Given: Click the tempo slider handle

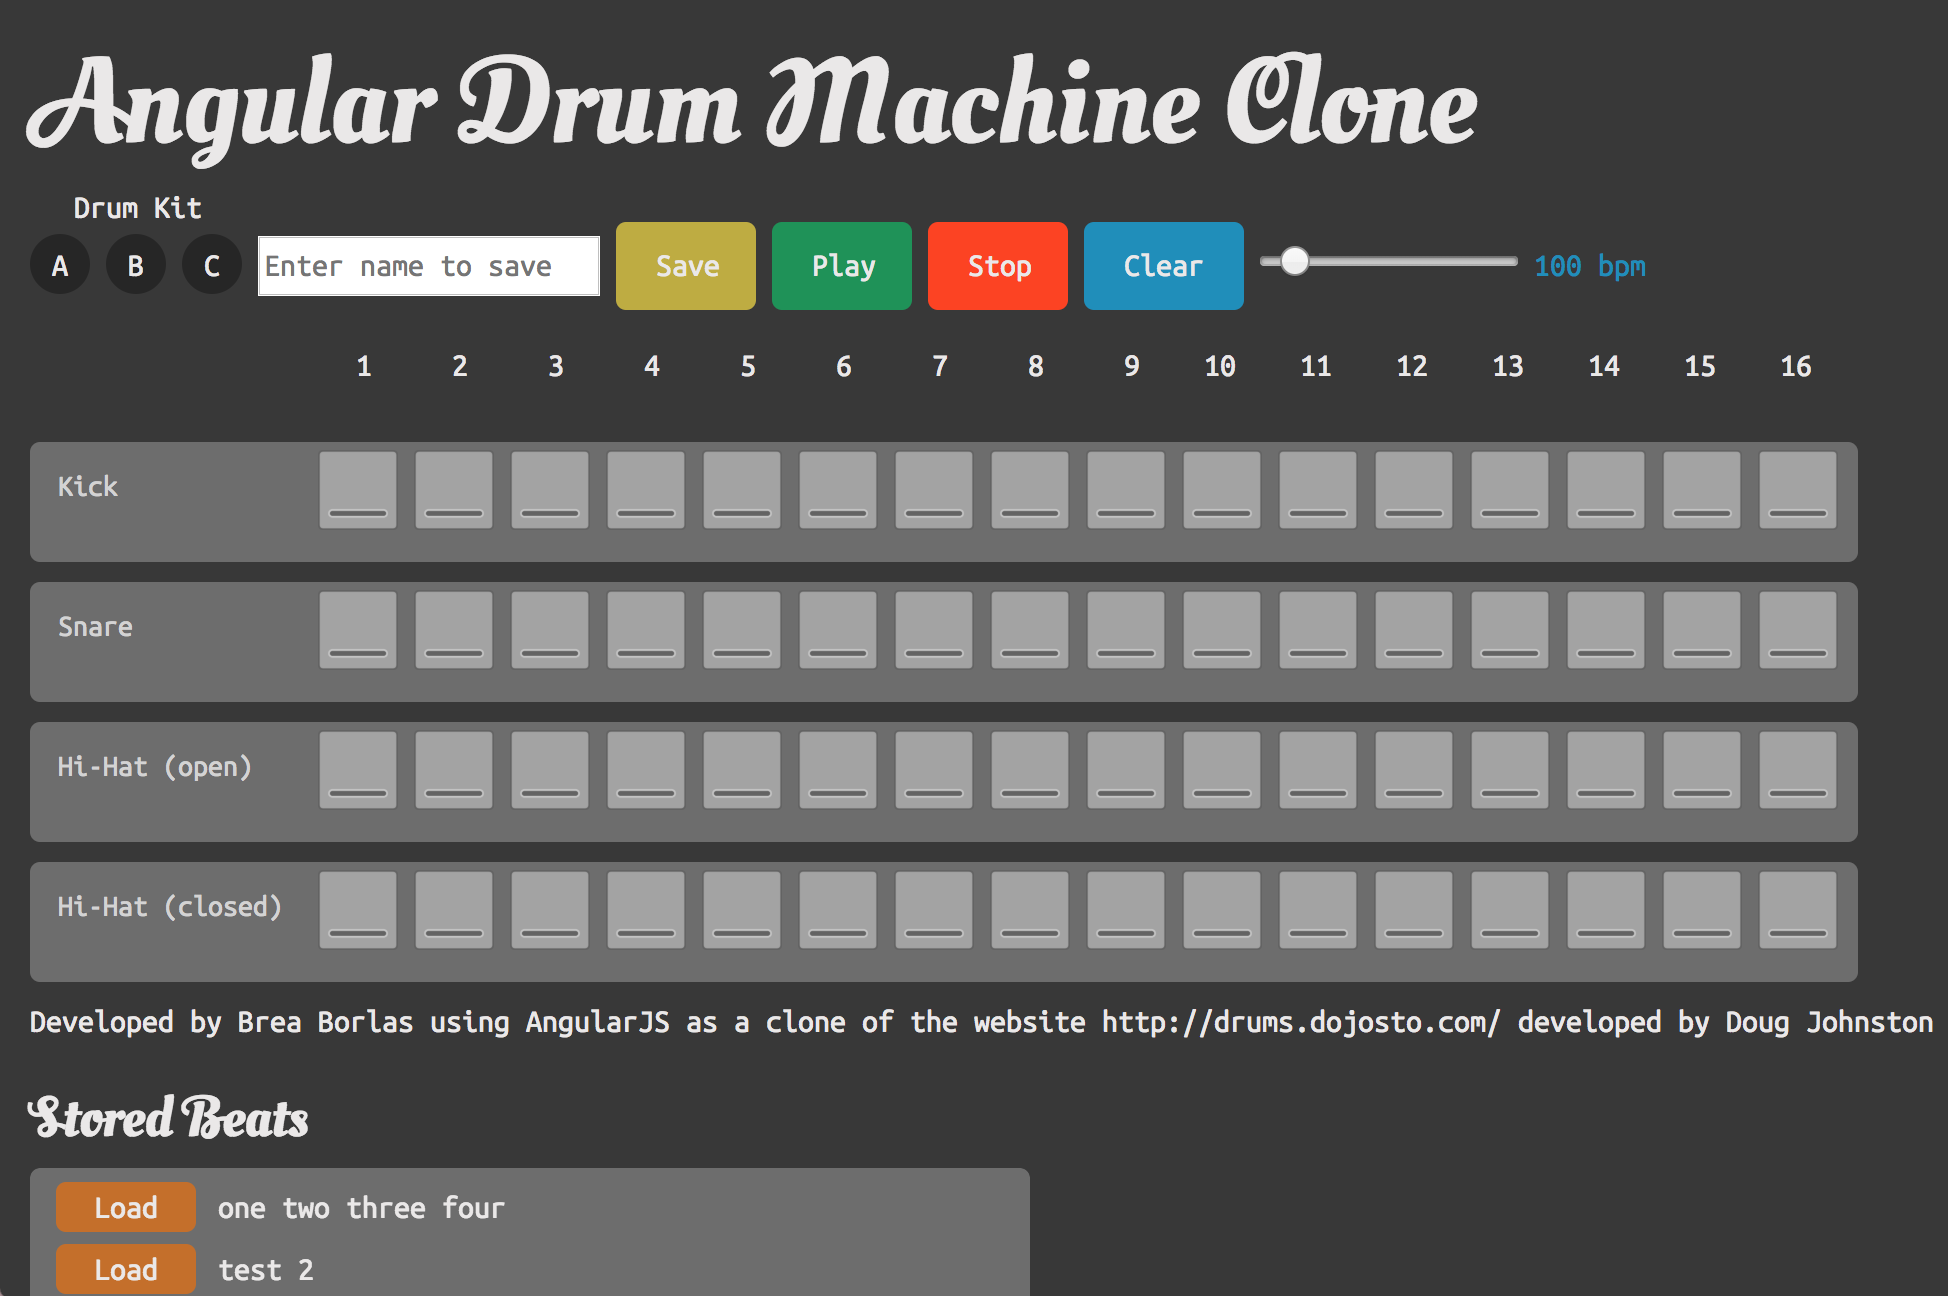Looking at the screenshot, I should [x=1295, y=261].
